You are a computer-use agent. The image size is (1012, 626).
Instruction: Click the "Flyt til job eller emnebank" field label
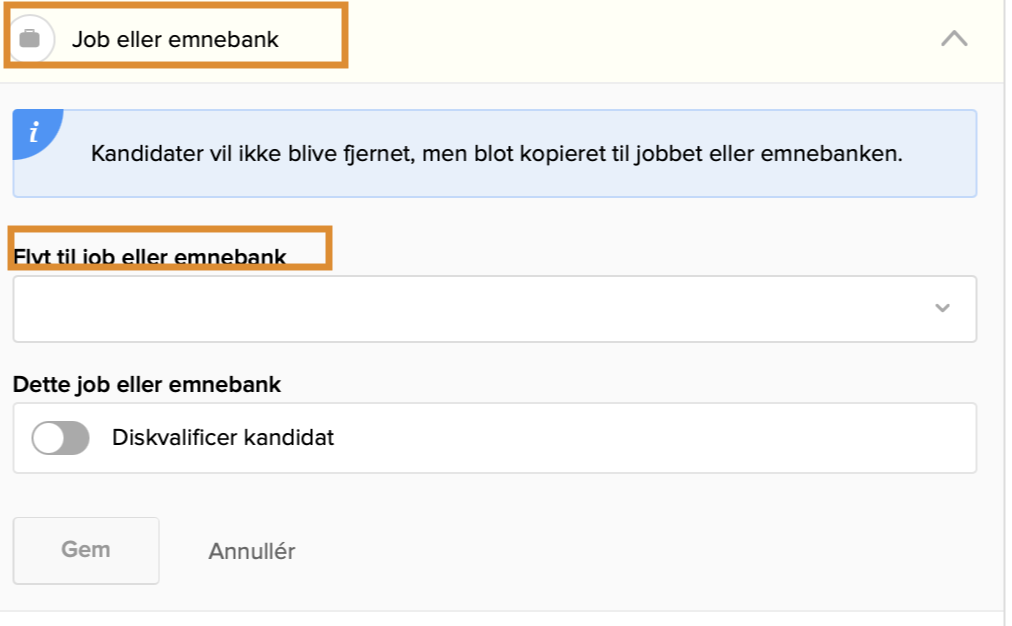pos(150,257)
